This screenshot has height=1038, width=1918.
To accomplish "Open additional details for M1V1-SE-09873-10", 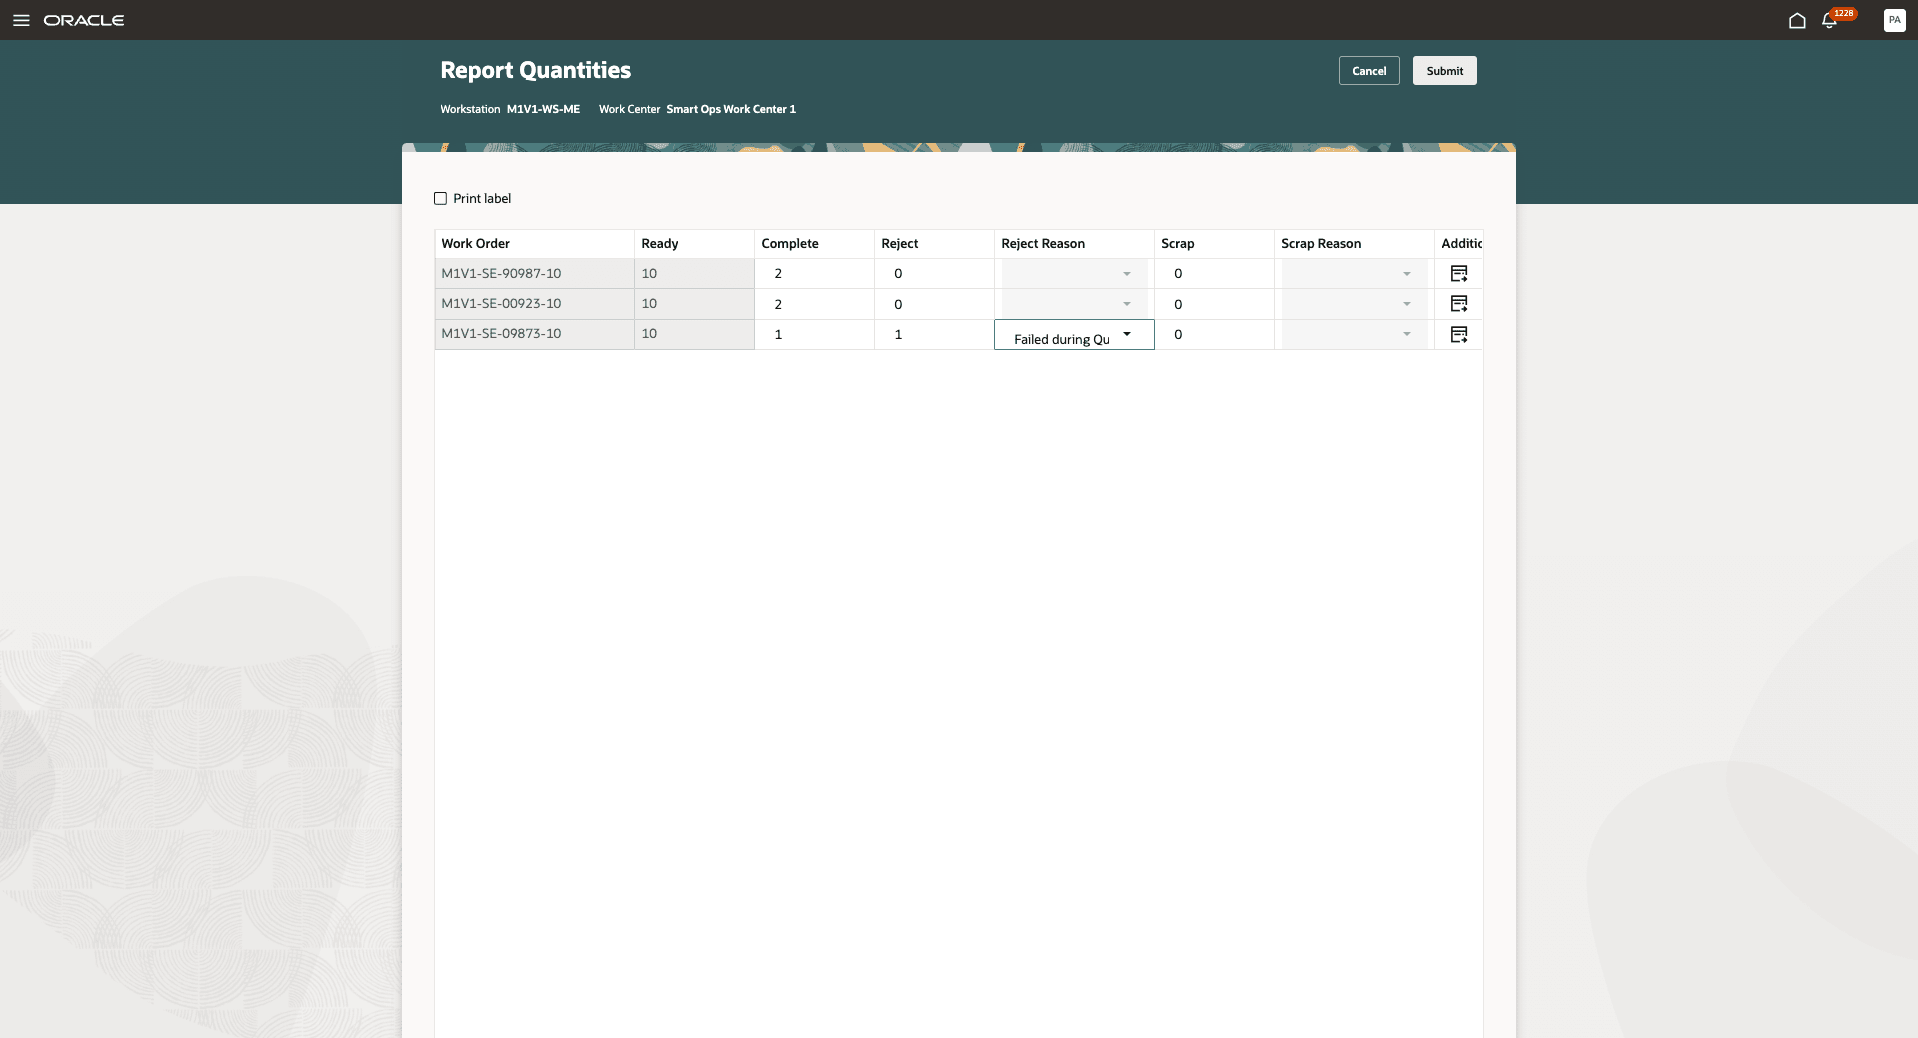I will click(1459, 334).
